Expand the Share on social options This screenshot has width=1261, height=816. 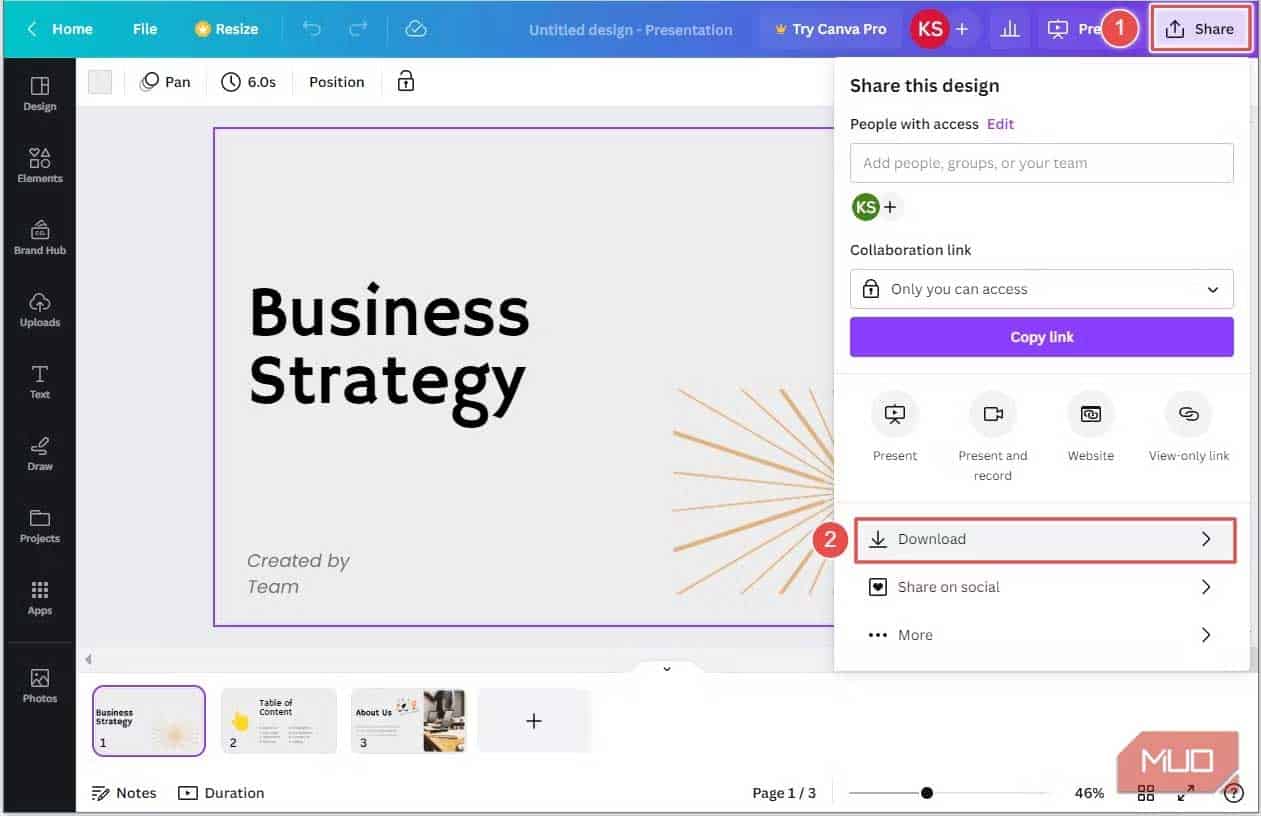point(1044,587)
